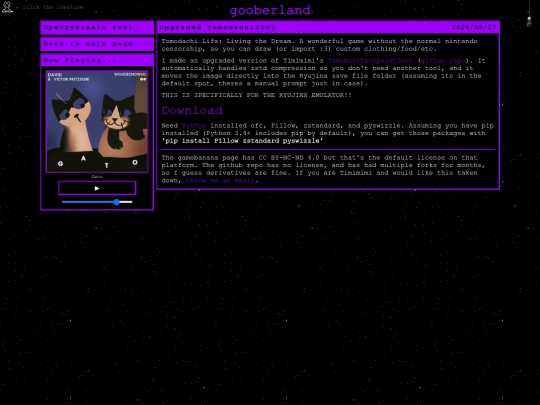The width and height of the screenshot is (540, 405).
Task: Click the Download heading
Action: pyautogui.click(x=192, y=110)
